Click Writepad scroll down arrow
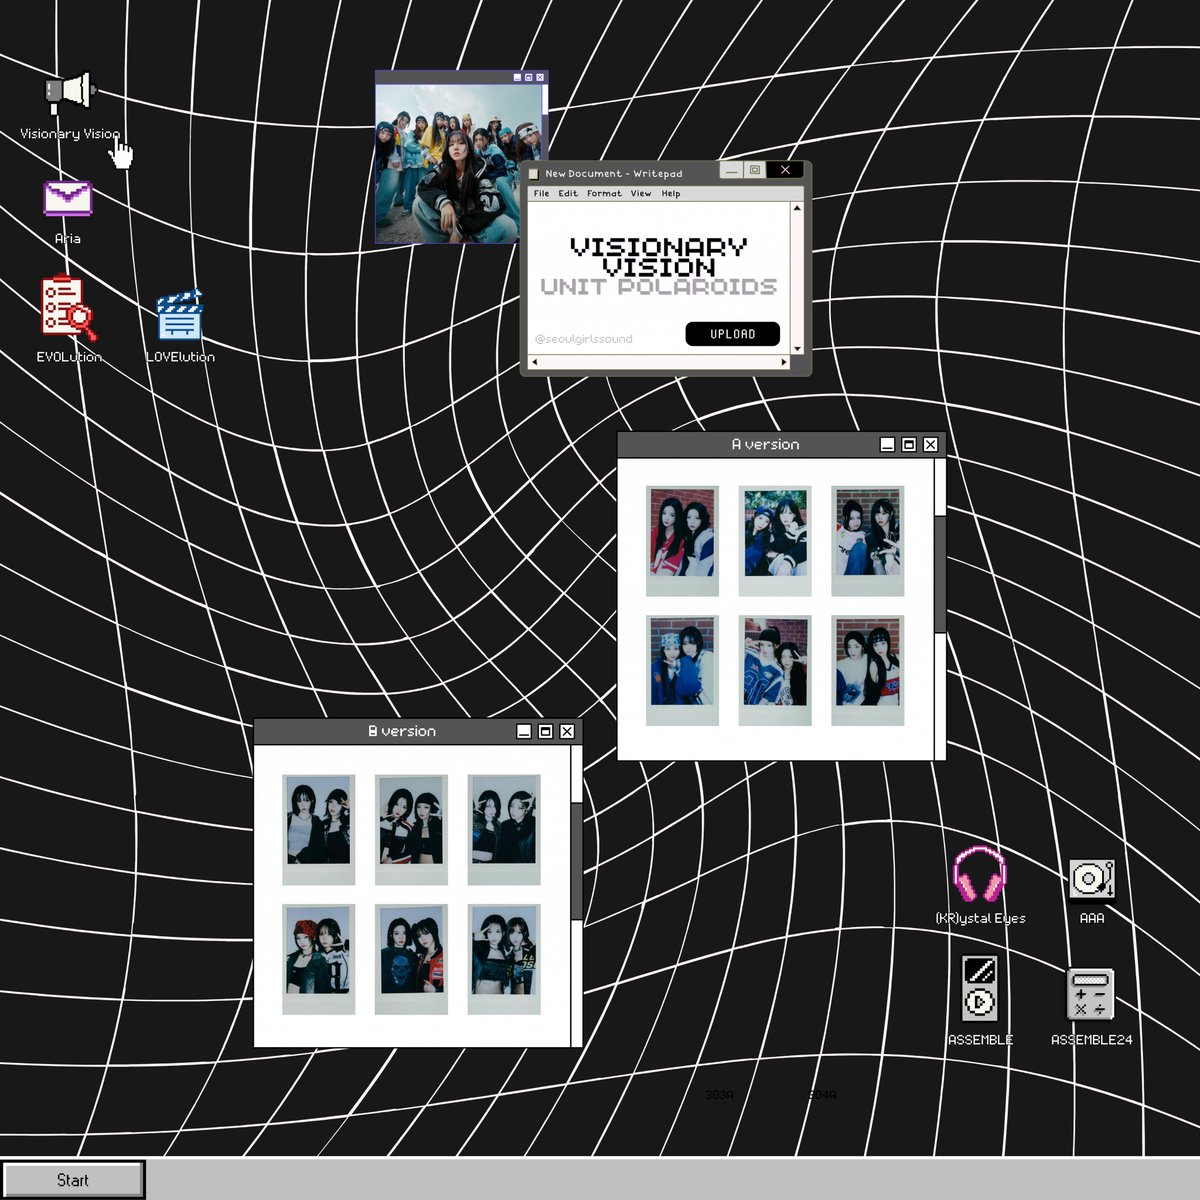Viewport: 1200px width, 1200px height. coord(797,349)
